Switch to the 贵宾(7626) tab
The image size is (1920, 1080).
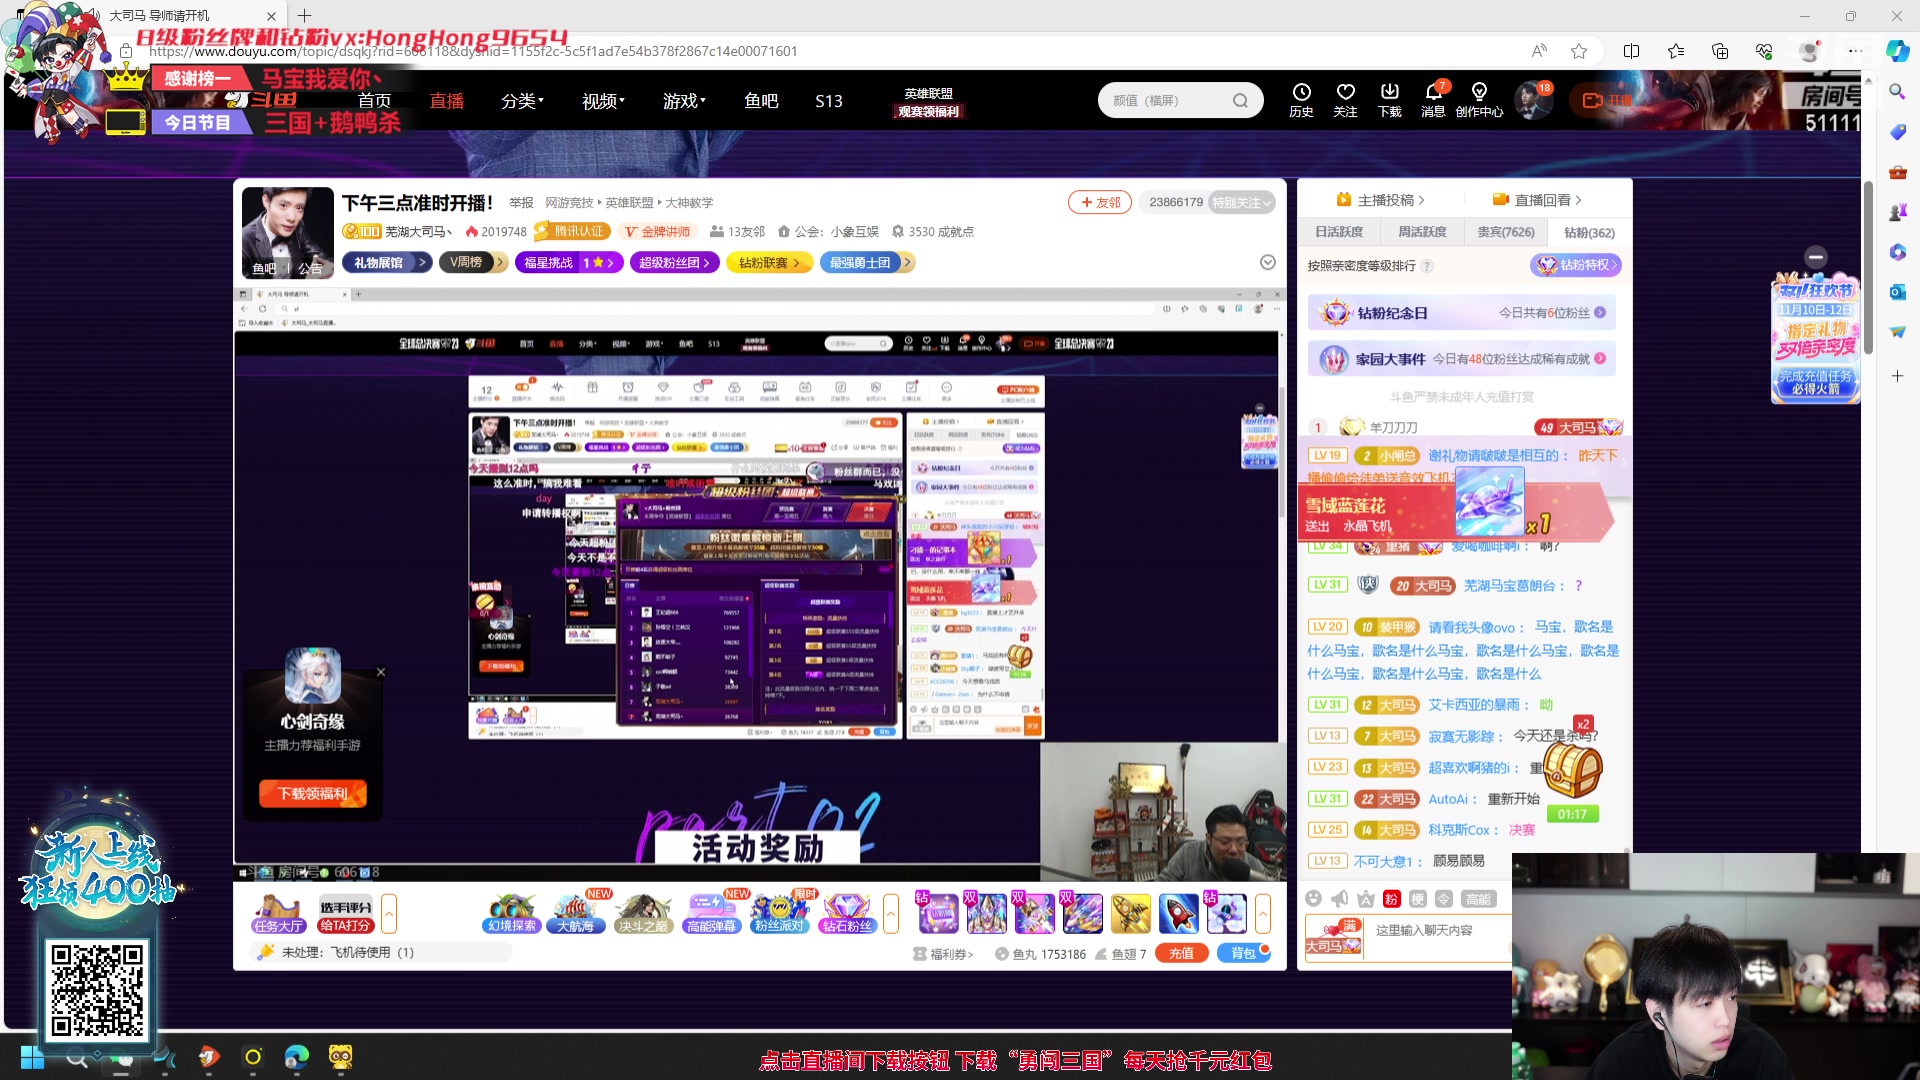tap(1505, 232)
